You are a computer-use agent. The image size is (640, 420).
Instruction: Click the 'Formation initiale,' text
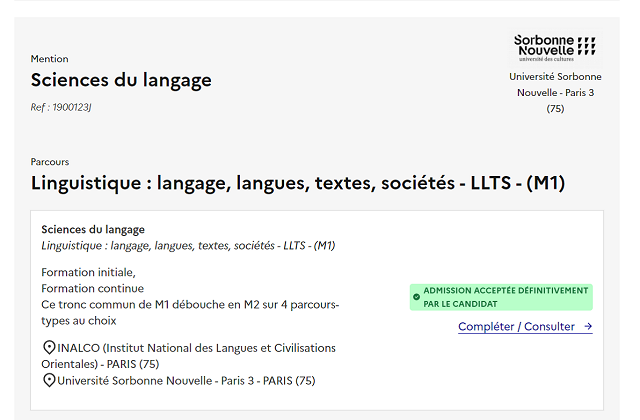click(x=89, y=272)
